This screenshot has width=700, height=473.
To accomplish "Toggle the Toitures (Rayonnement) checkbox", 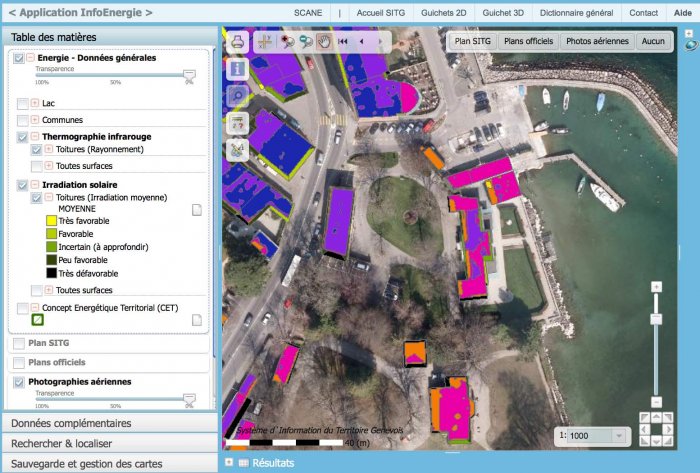I will tap(36, 149).
